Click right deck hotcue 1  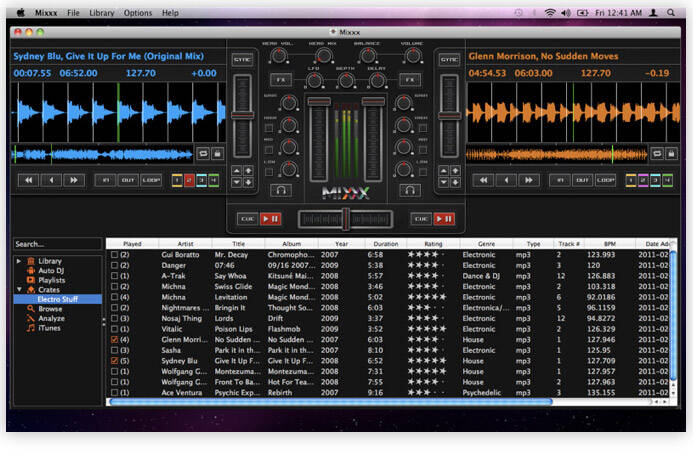pos(631,180)
